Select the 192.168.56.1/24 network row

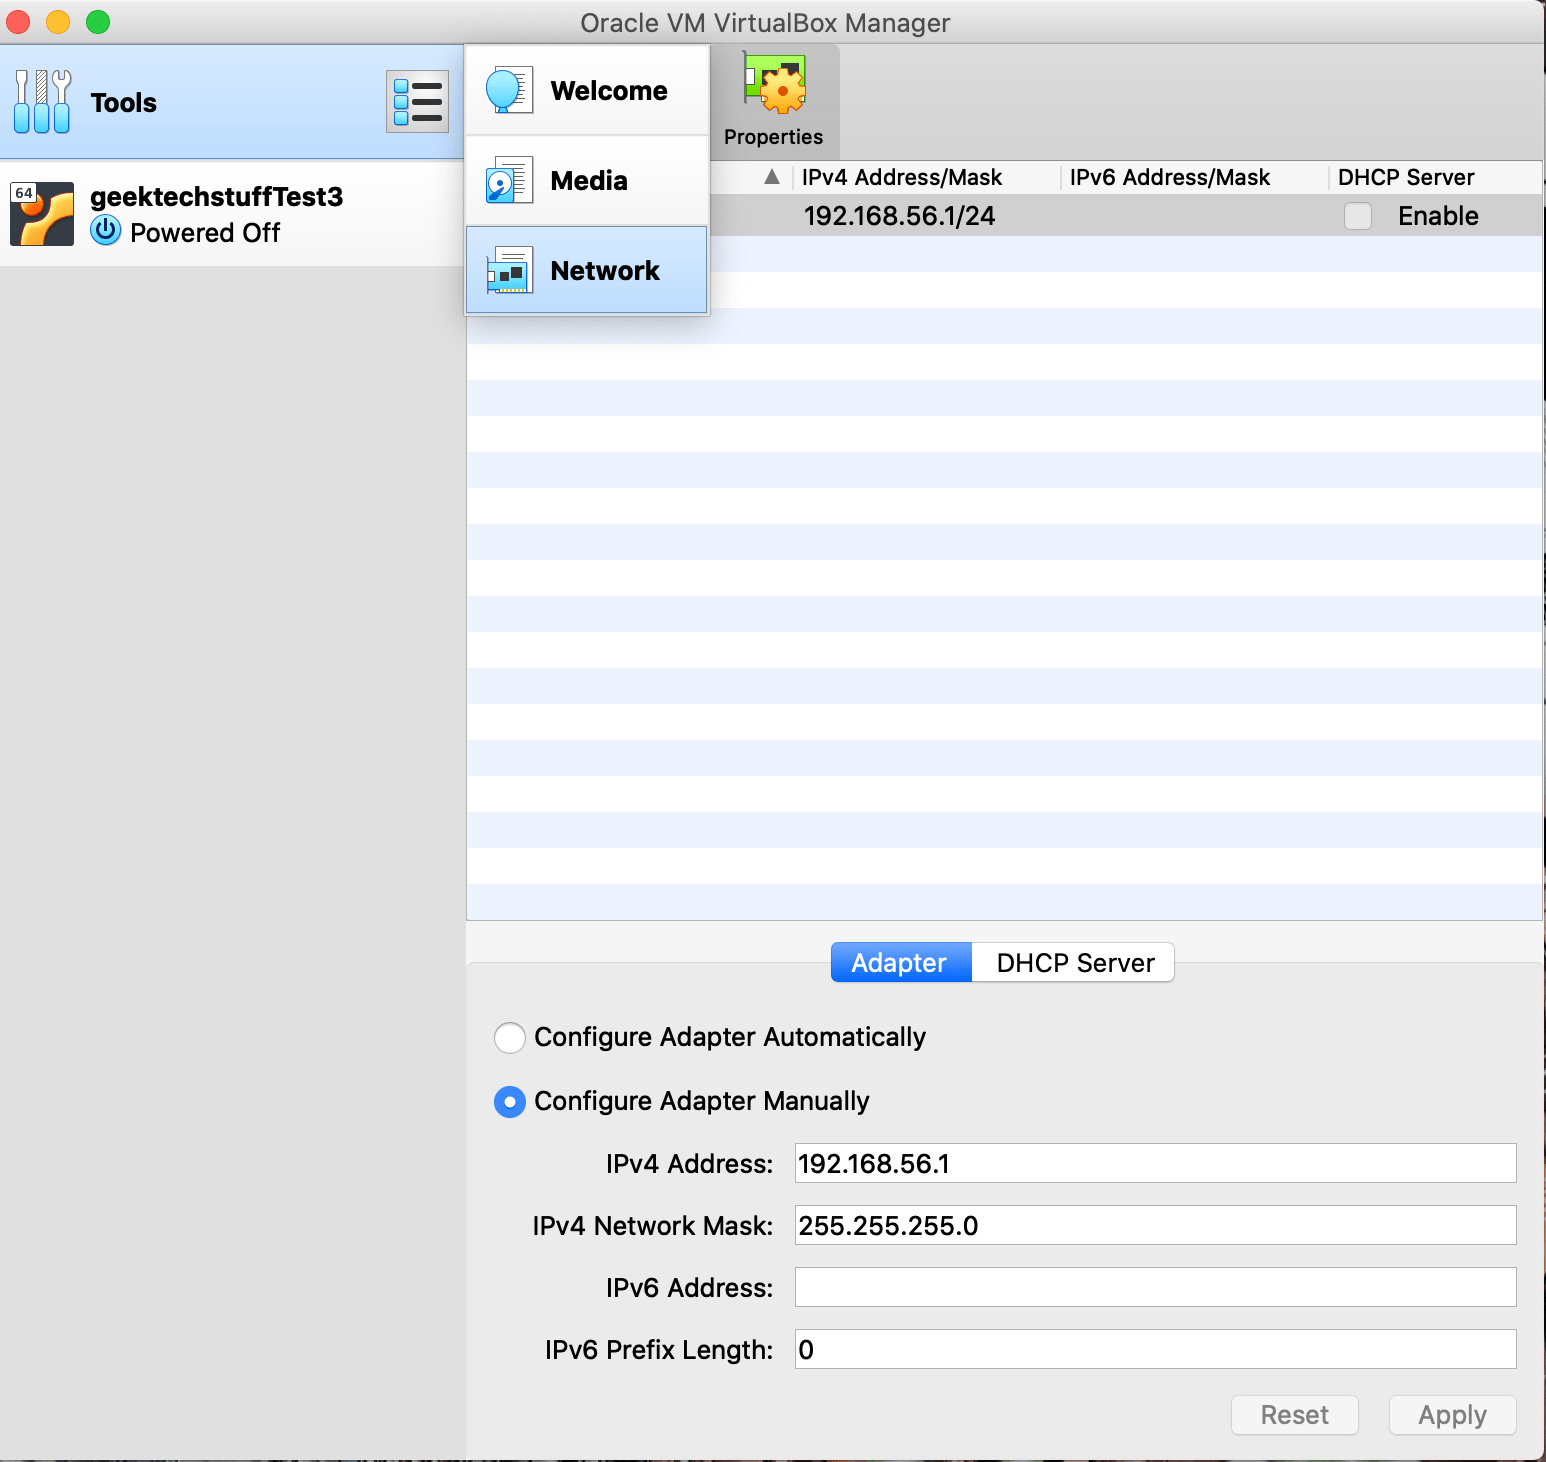(900, 216)
